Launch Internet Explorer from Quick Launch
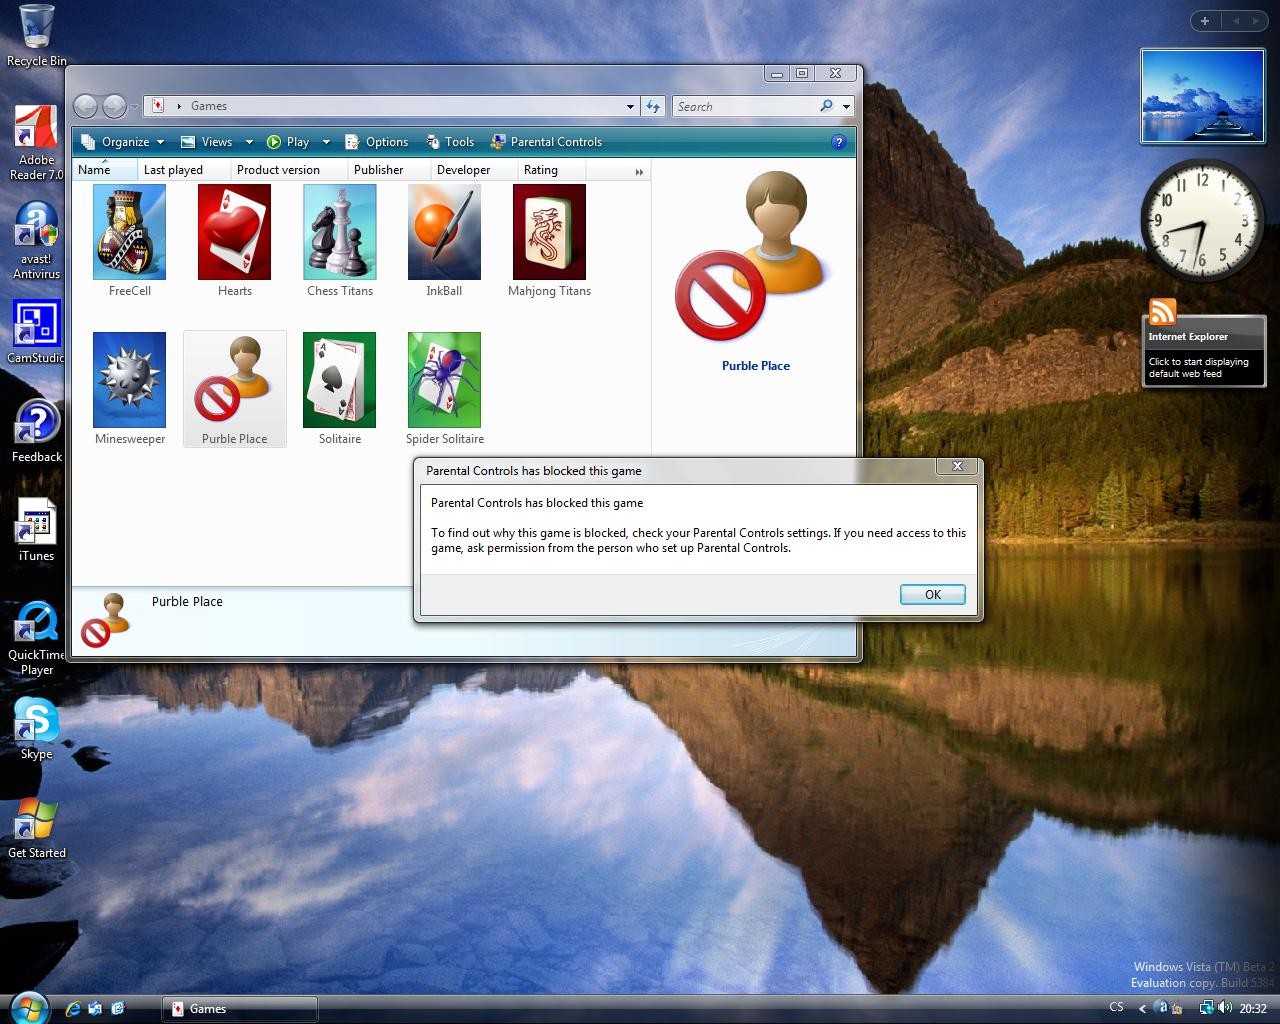The width and height of the screenshot is (1280, 1024). pyautogui.click(x=72, y=1009)
